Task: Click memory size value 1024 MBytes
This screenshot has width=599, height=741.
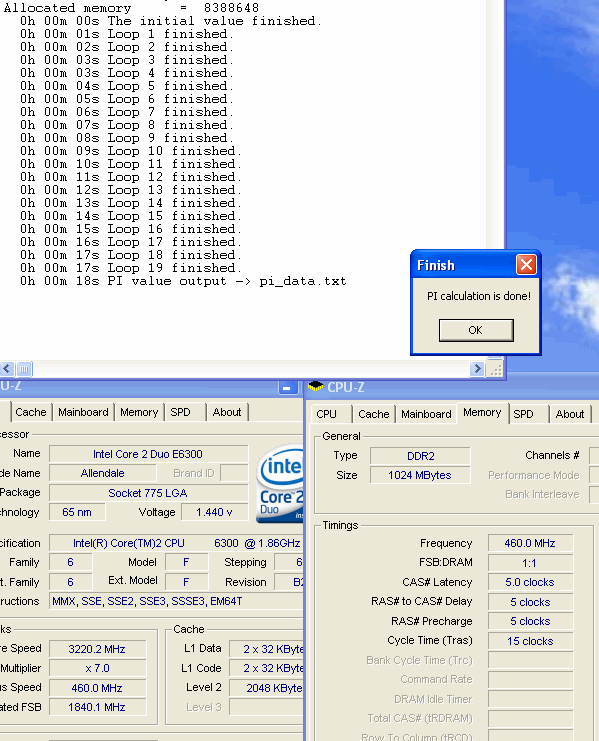Action: click(x=420, y=475)
